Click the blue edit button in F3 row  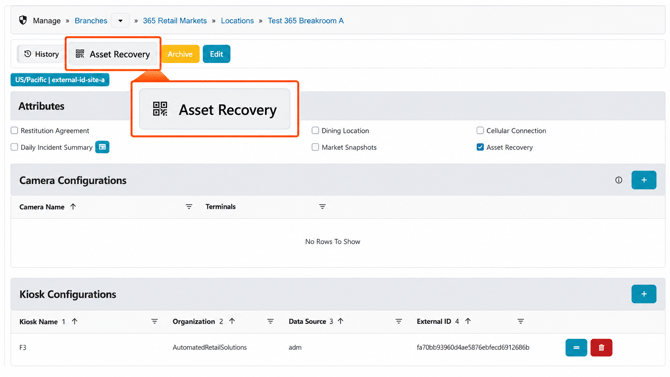(576, 348)
